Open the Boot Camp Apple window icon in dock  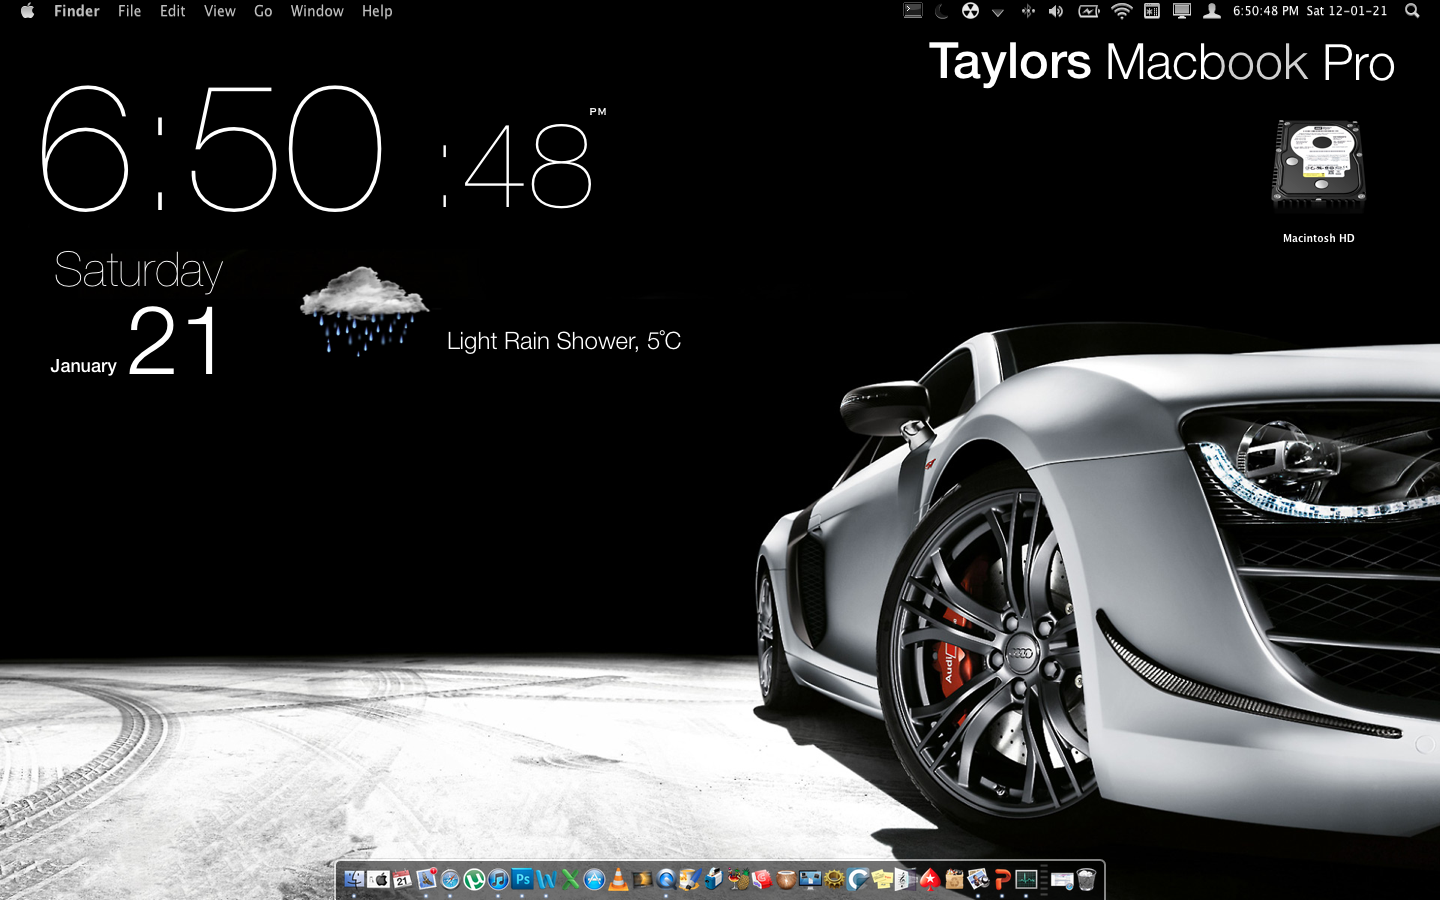[379, 879]
